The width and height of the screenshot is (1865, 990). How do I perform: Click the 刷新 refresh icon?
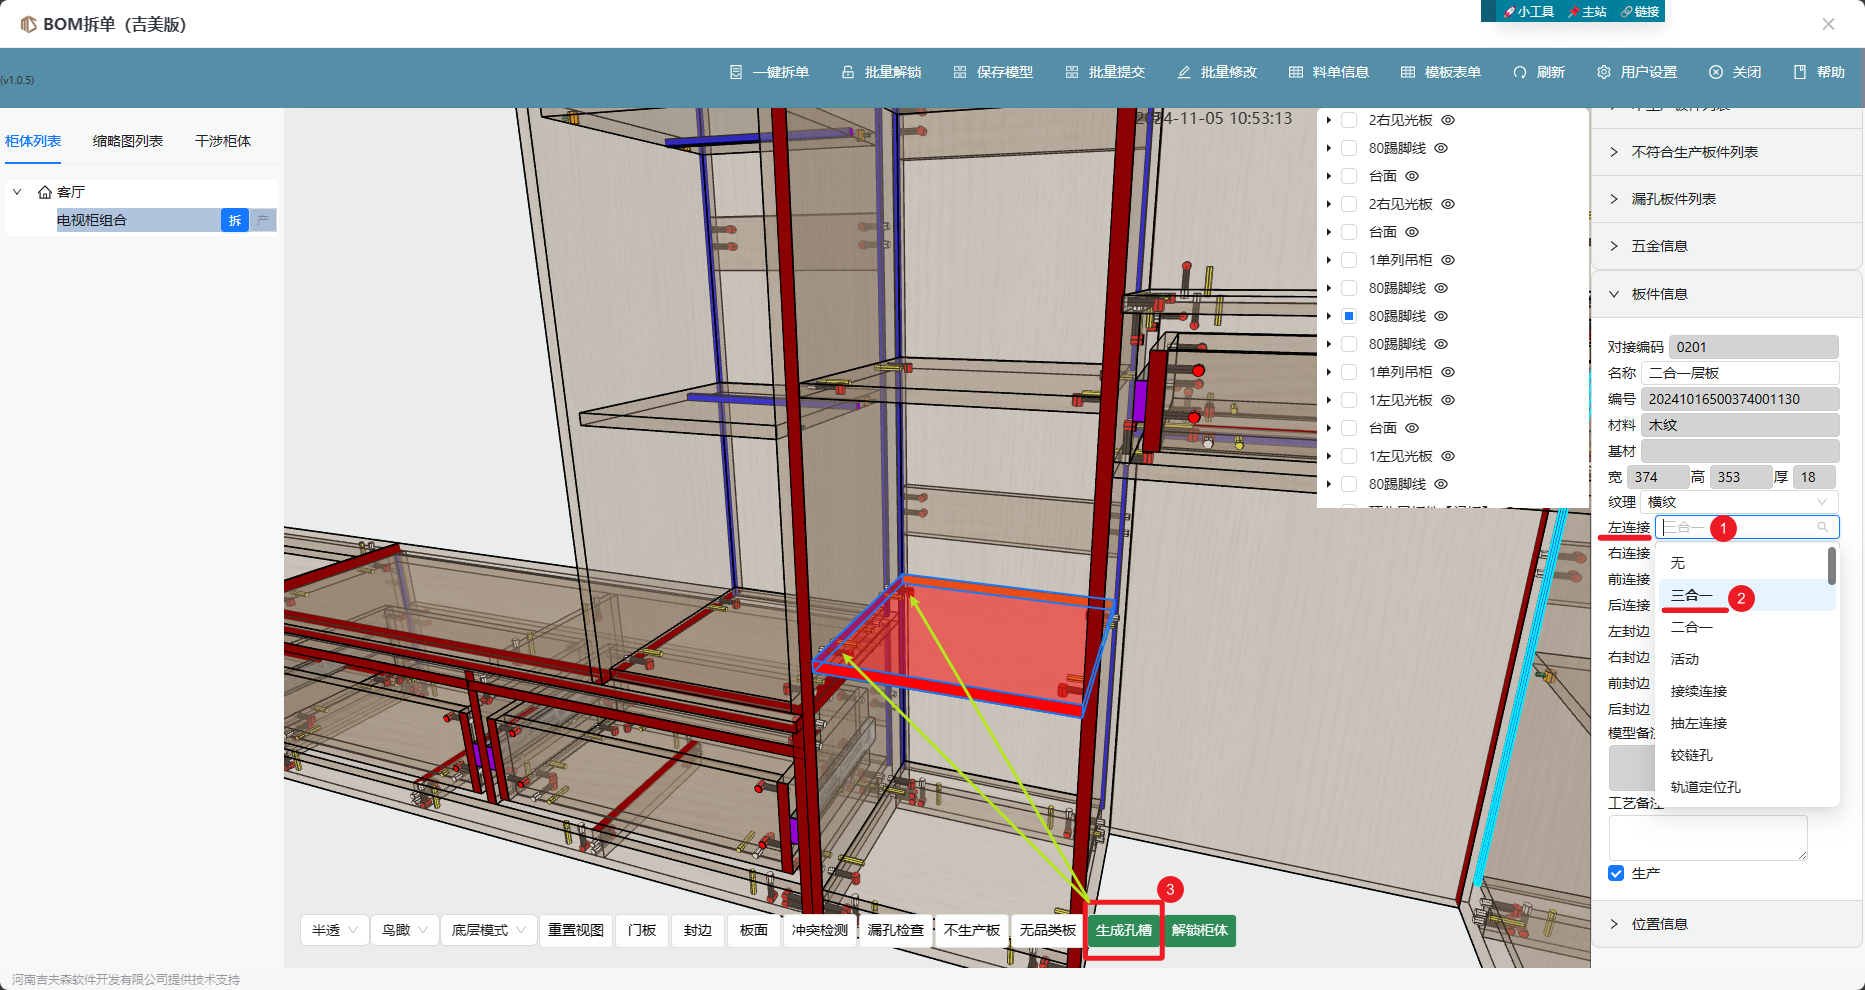[1520, 72]
